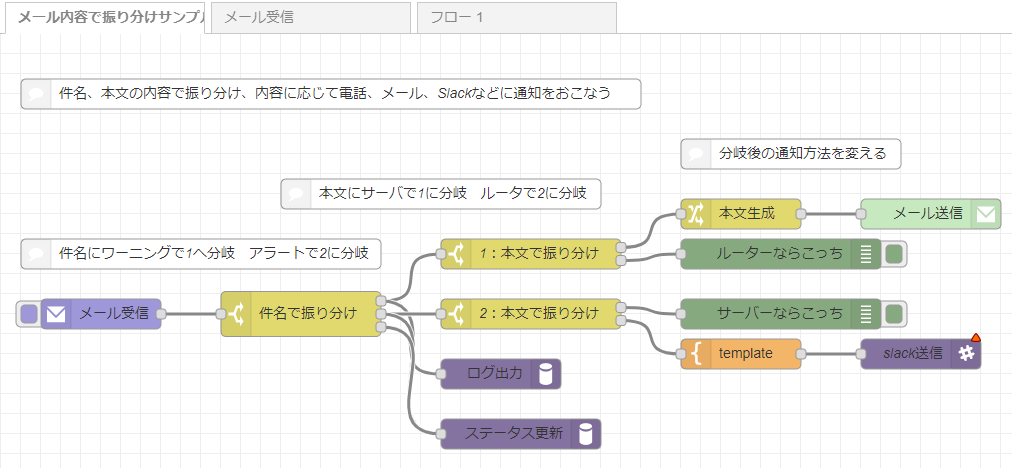
Task: Select the メール内容で振り分けサンプル tab
Action: [105, 17]
